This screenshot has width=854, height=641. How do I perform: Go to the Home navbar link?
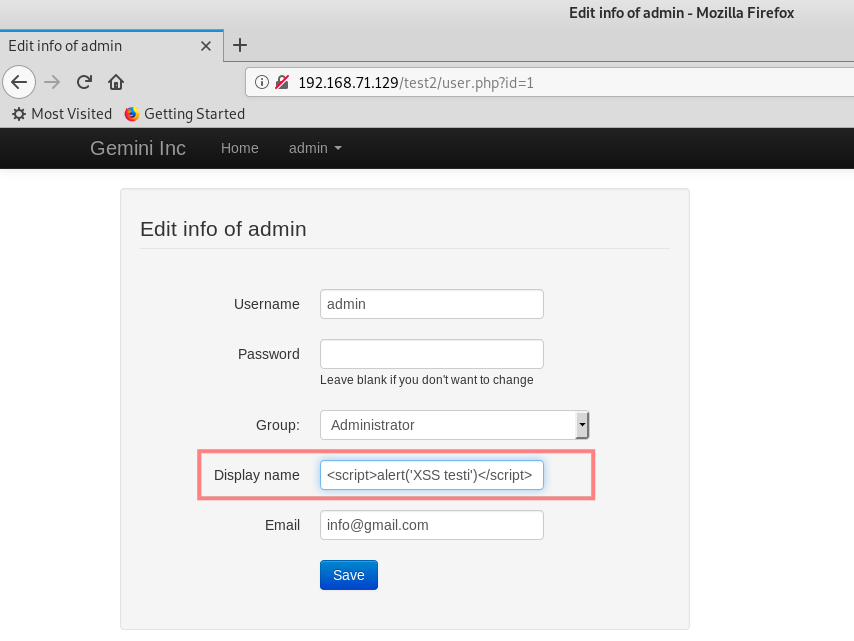[x=240, y=148]
